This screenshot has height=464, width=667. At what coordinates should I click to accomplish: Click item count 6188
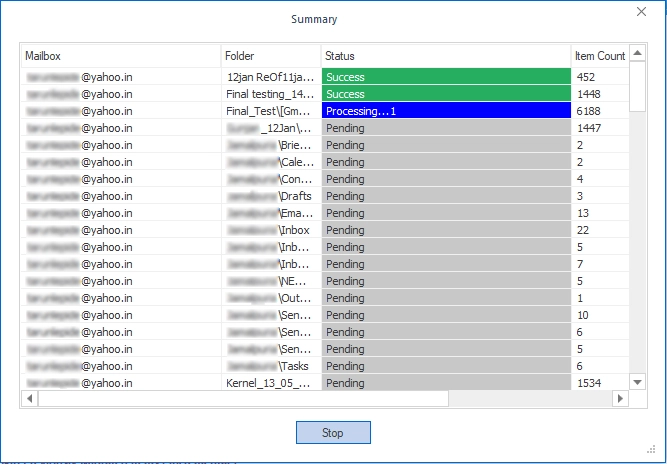589,111
